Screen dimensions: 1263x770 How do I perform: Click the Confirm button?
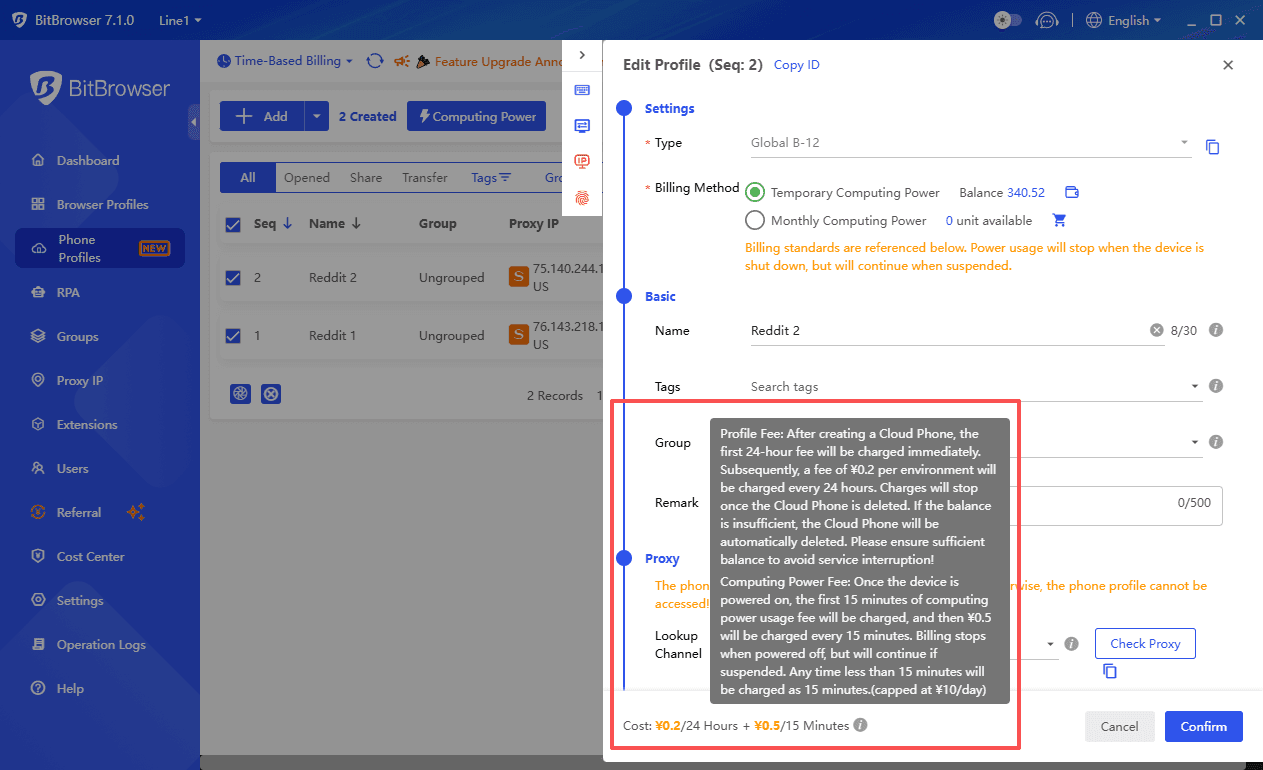(x=1203, y=726)
